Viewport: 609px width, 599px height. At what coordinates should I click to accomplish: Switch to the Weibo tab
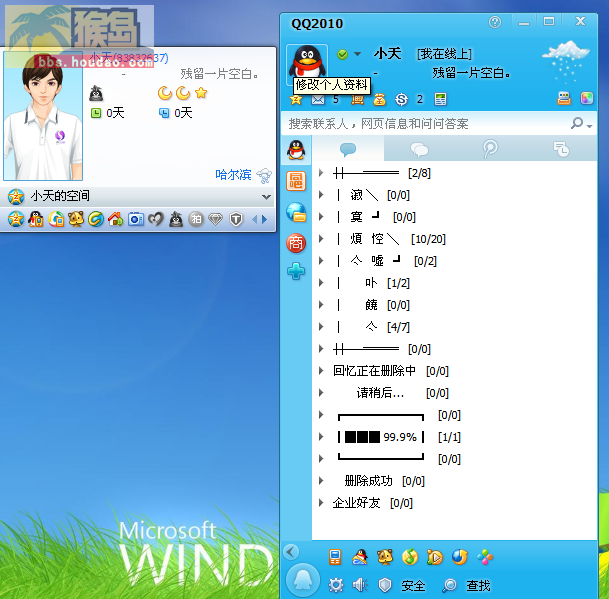[490, 149]
